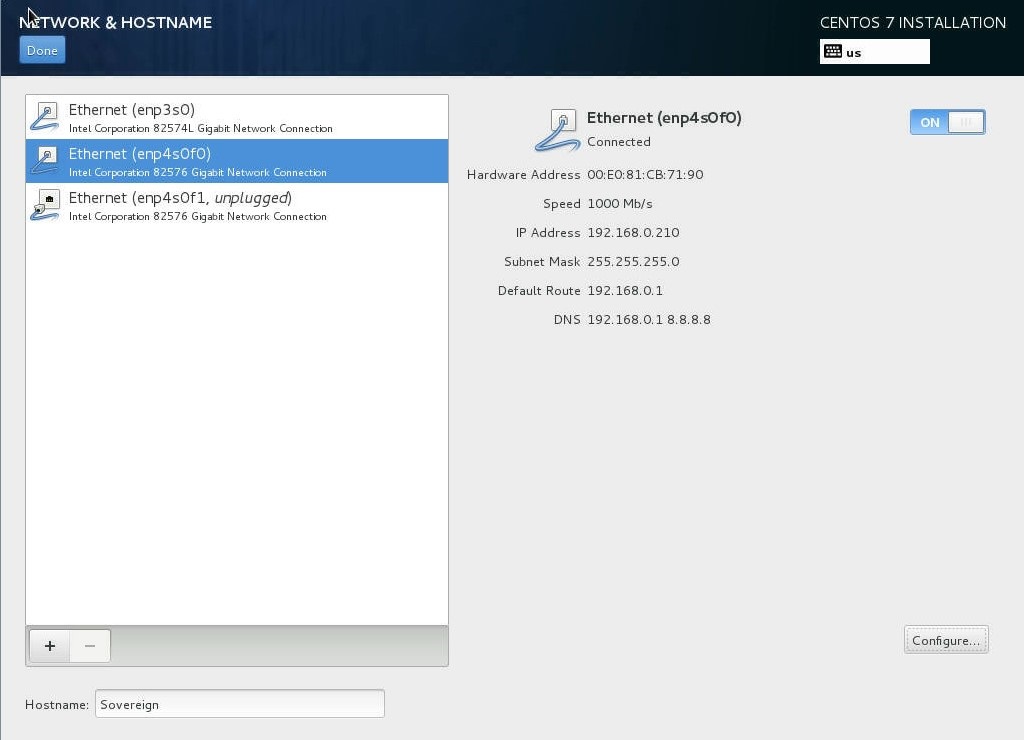Viewport: 1028px width, 740px height.
Task: Click the IP address value 192.168.0.210
Action: tap(633, 233)
